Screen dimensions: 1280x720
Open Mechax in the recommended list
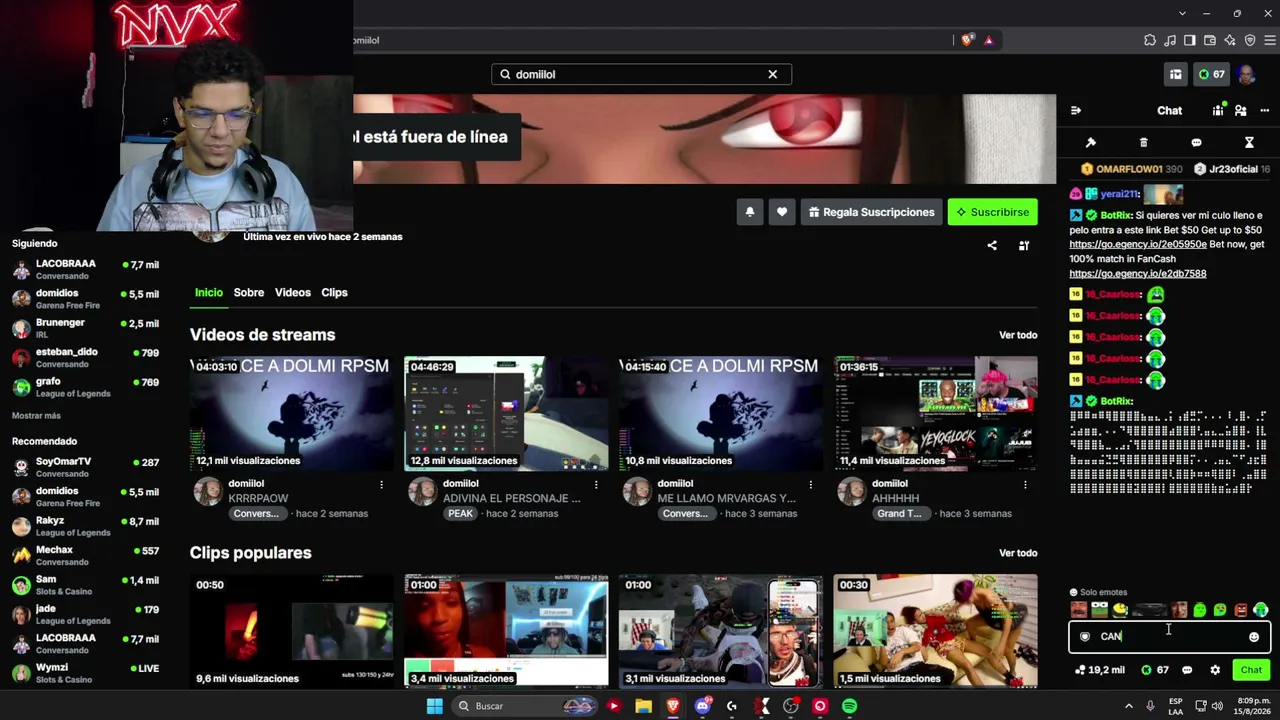pos(85,555)
